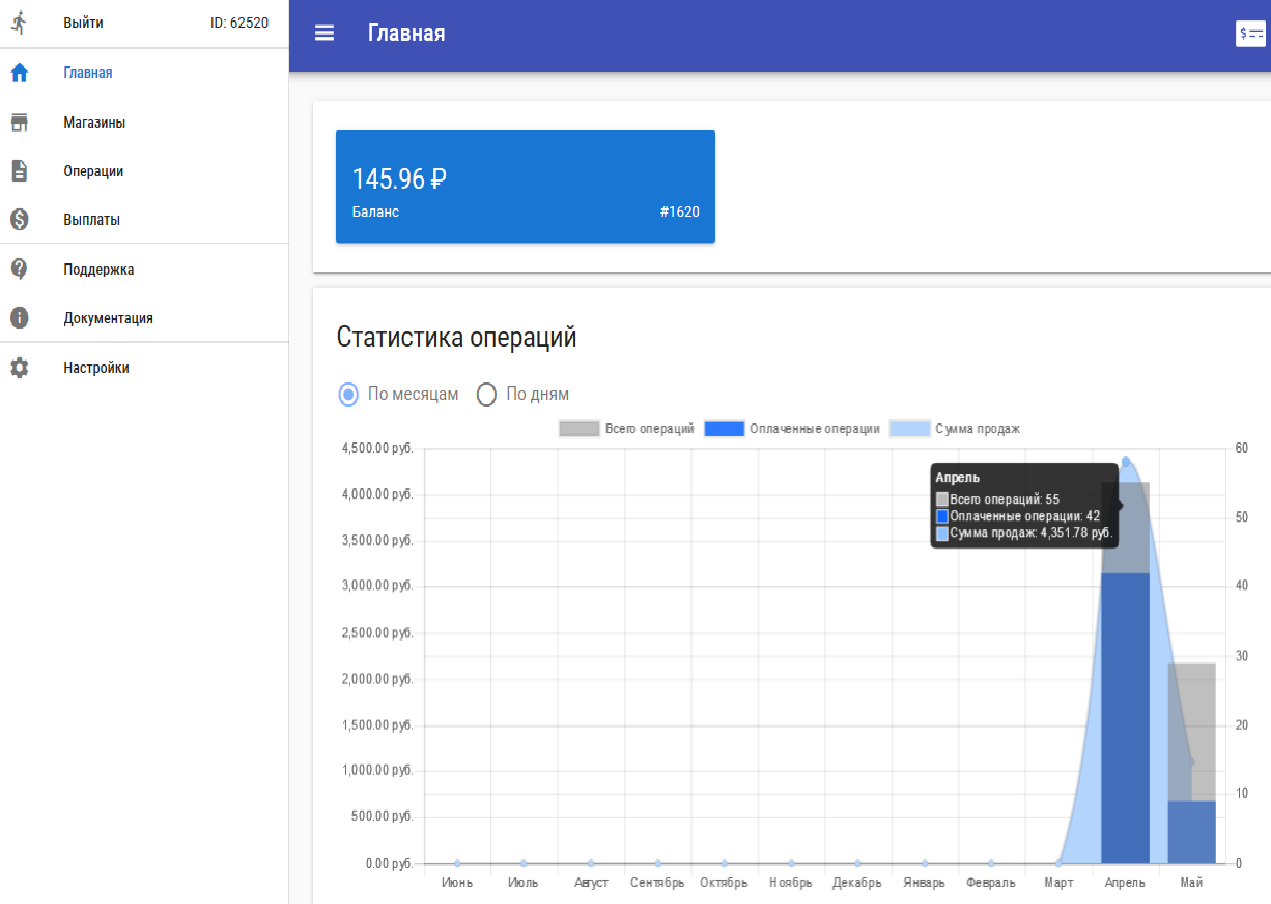Click the question mark Поддержка icon
This screenshot has height=904, width=1271.
(19, 269)
